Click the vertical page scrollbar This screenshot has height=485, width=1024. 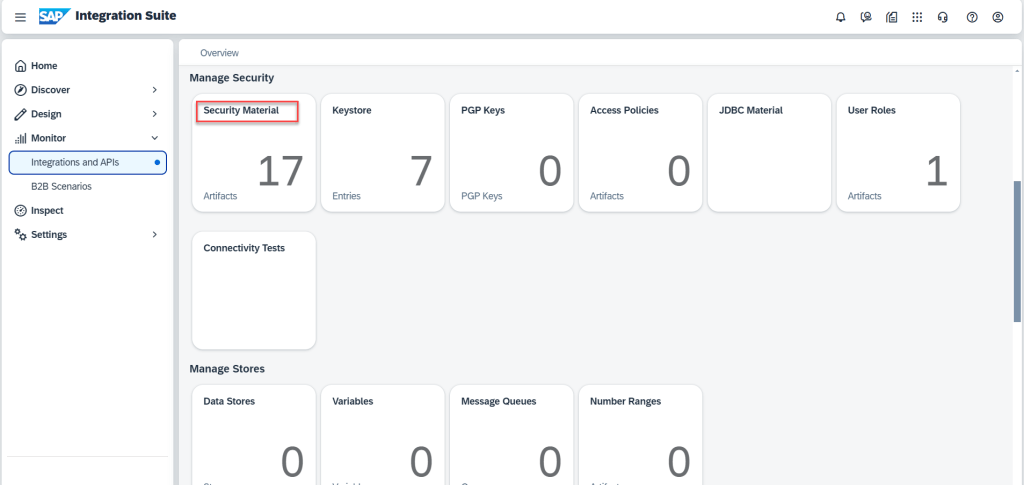(1017, 250)
